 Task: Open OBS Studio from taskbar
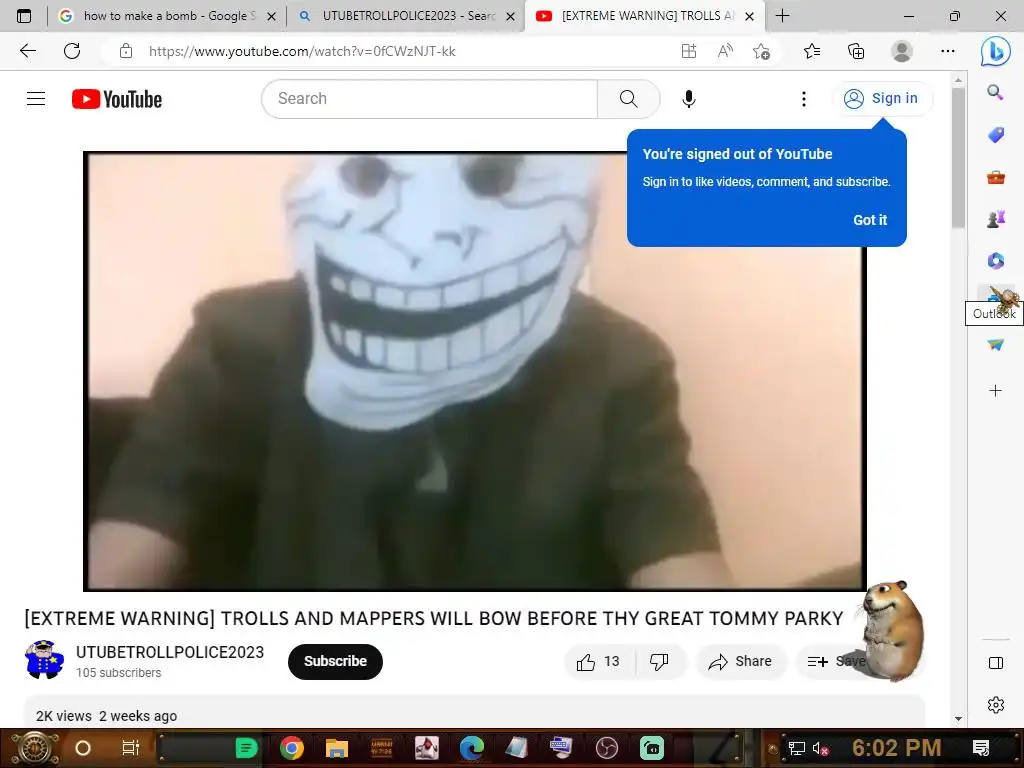pyautogui.click(x=607, y=748)
